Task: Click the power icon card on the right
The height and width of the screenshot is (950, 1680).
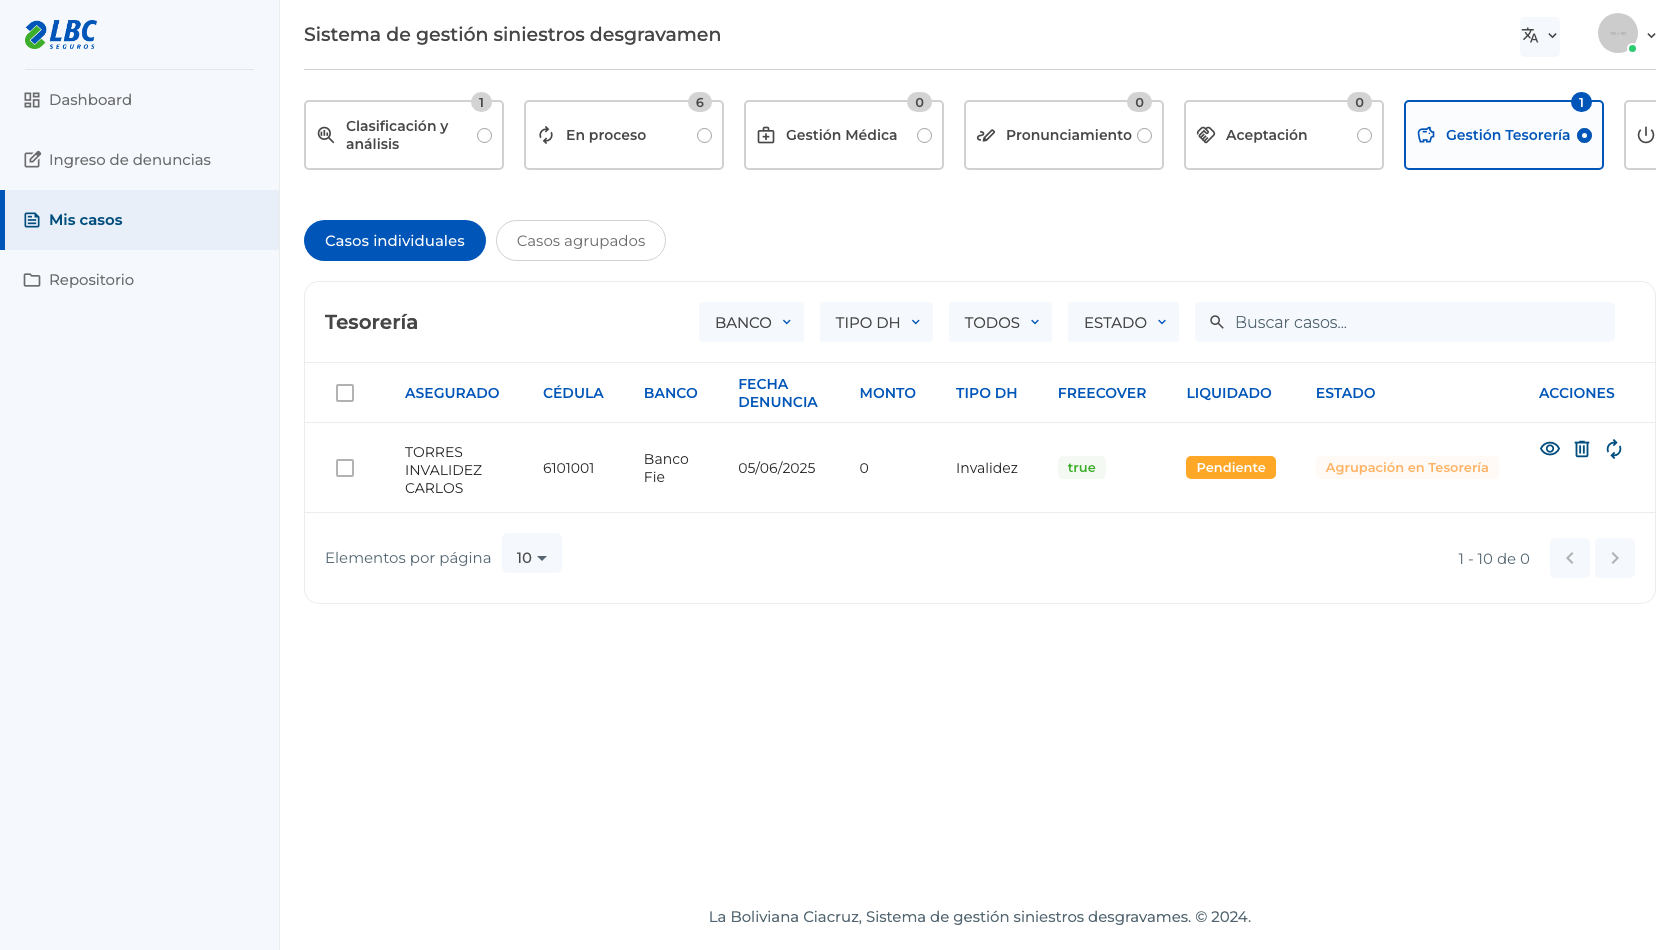Action: tap(1645, 135)
